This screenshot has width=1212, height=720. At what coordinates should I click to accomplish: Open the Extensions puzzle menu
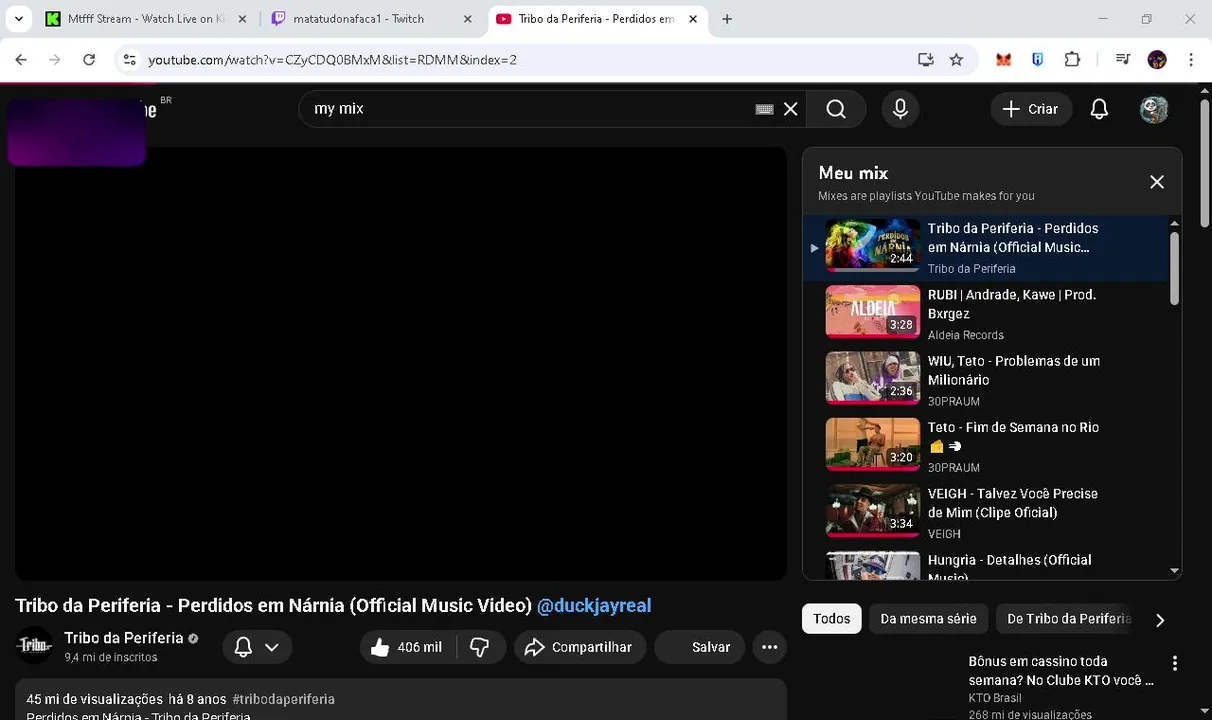click(1072, 60)
